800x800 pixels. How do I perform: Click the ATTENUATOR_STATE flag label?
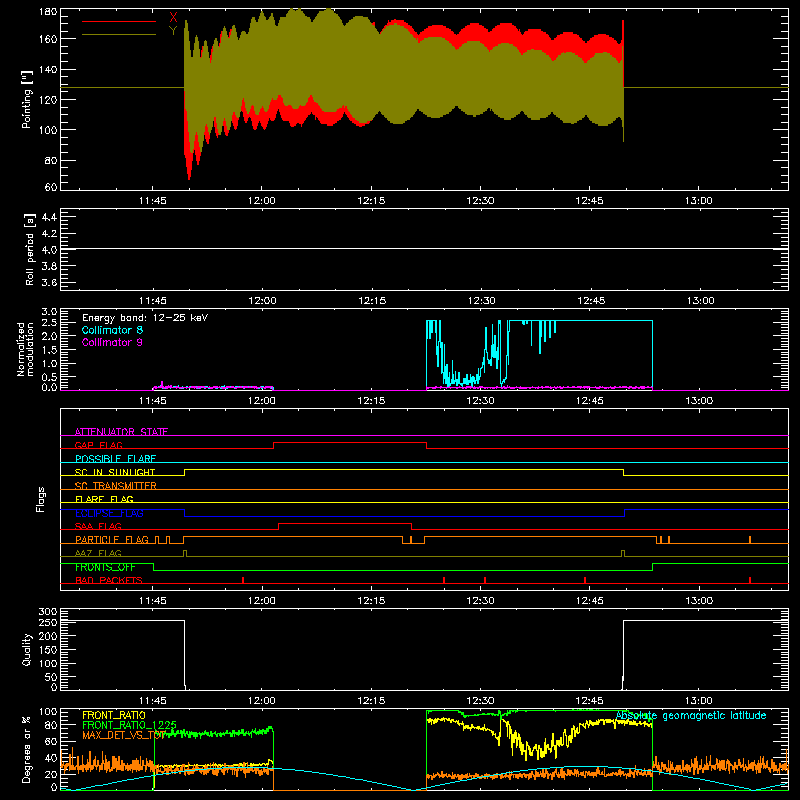coord(121,432)
